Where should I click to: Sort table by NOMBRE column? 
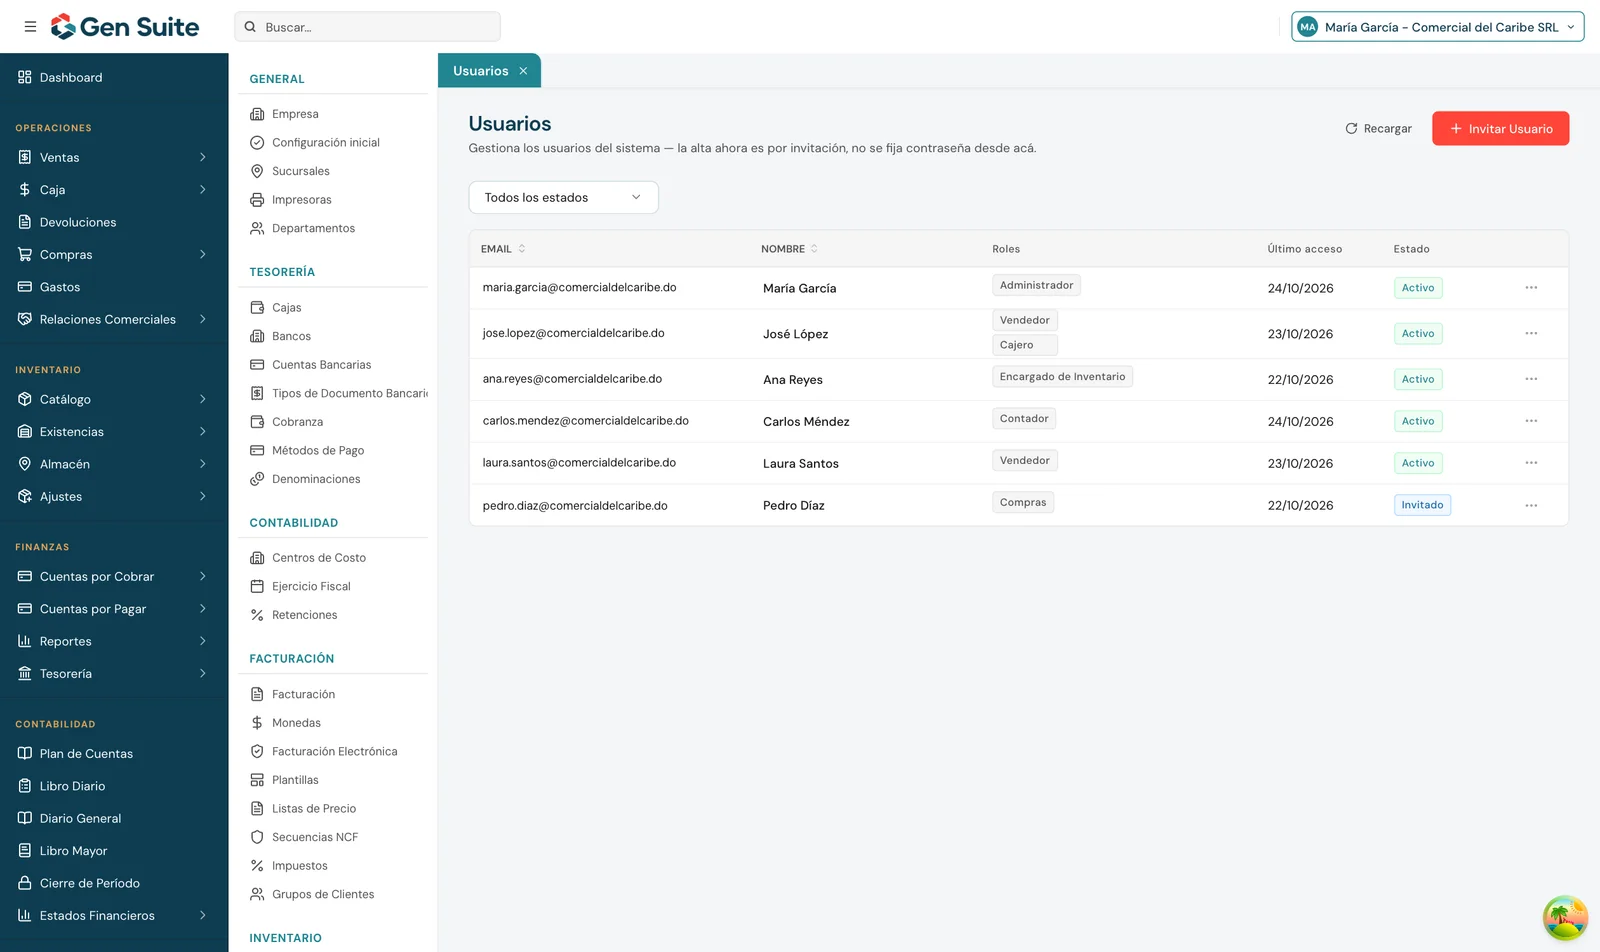click(x=789, y=249)
